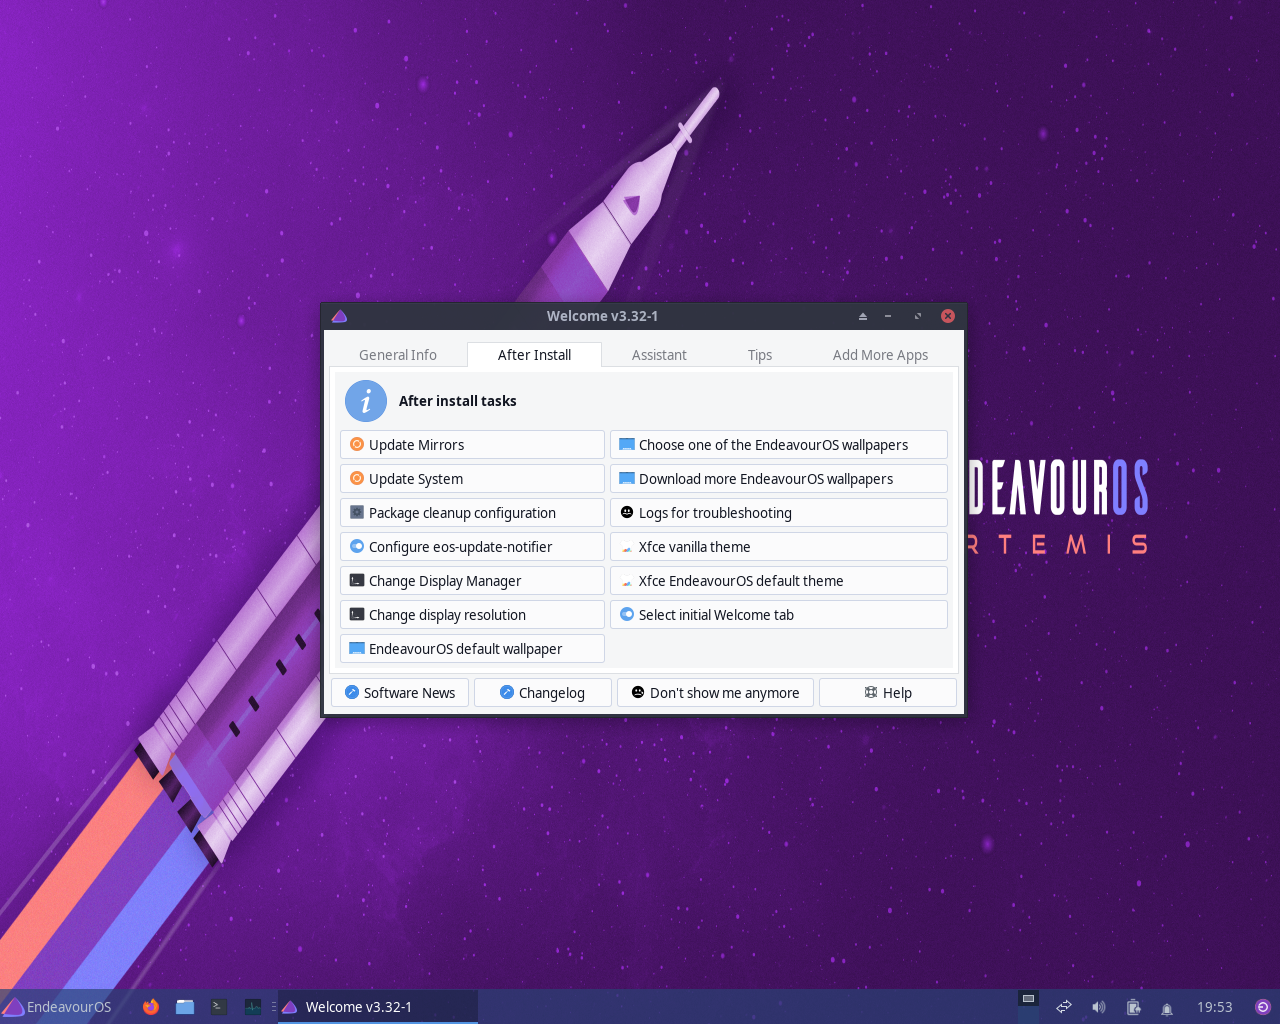Viewport: 1280px width, 1024px height.
Task: Launch Firefox from the taskbar
Action: [x=151, y=1007]
